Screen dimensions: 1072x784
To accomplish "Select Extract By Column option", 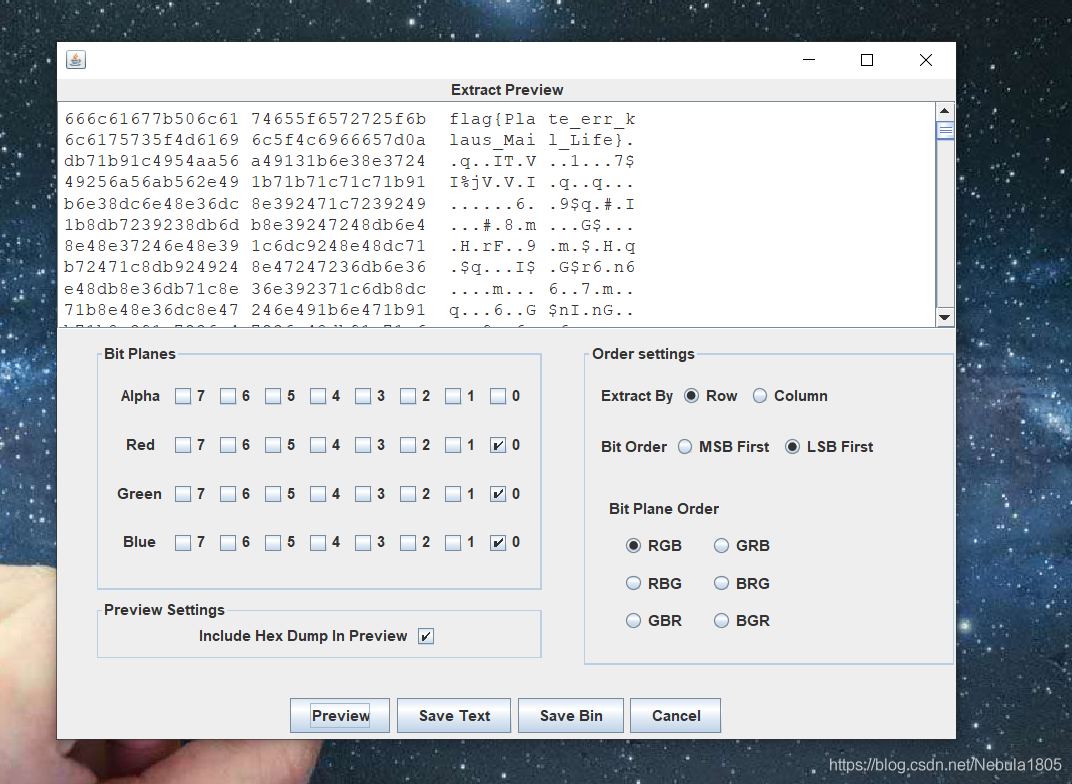I will tap(760, 396).
